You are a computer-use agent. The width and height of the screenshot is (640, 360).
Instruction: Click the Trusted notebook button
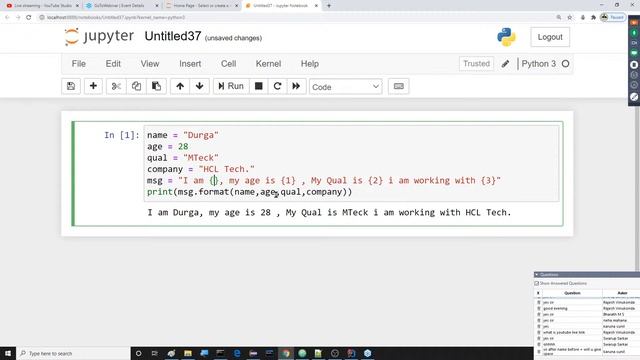click(x=476, y=64)
